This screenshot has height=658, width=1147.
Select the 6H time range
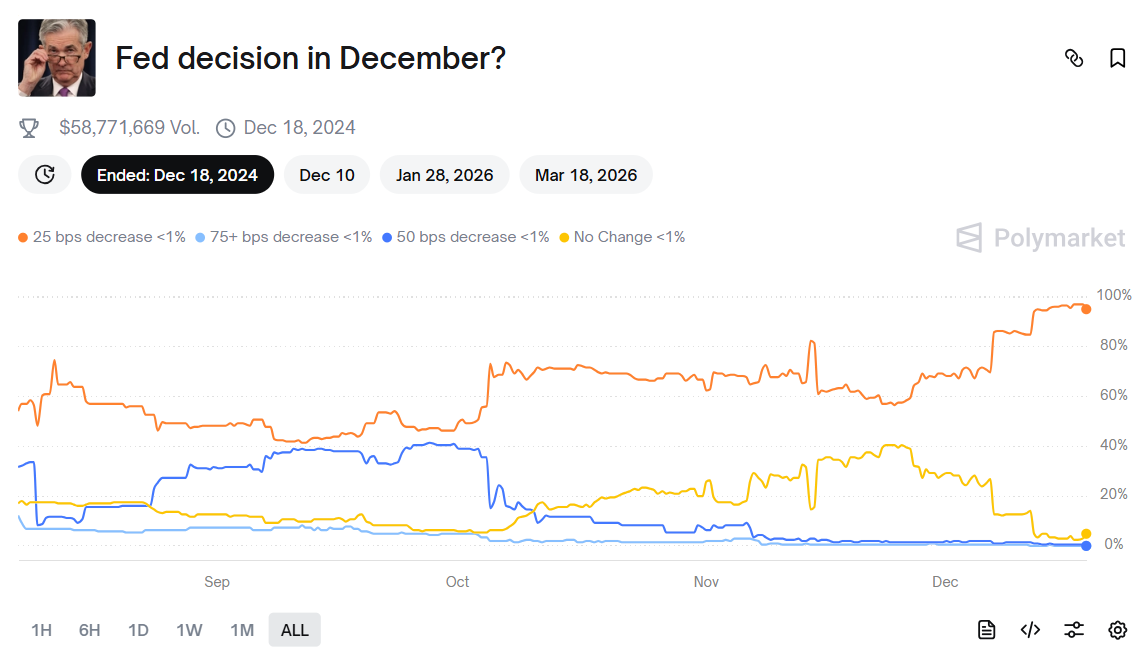coord(90,630)
